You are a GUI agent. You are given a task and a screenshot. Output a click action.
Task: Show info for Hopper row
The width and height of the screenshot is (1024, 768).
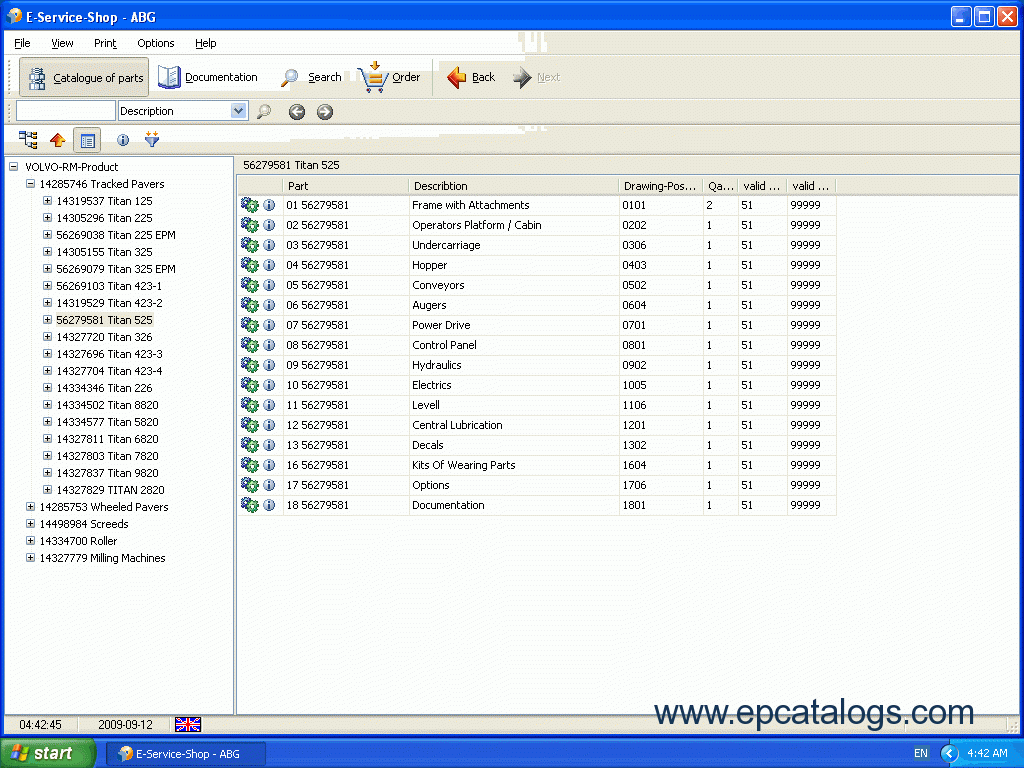coord(269,265)
